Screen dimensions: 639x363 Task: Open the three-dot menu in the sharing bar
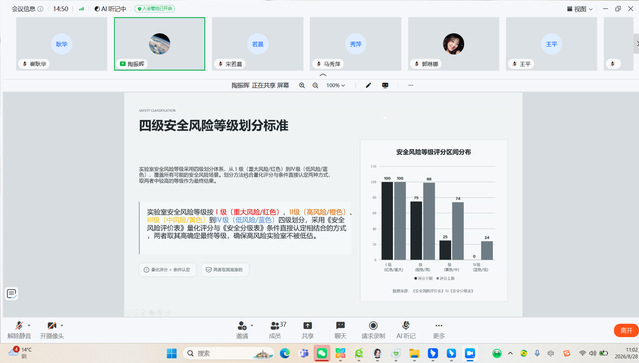pyautogui.click(x=410, y=86)
